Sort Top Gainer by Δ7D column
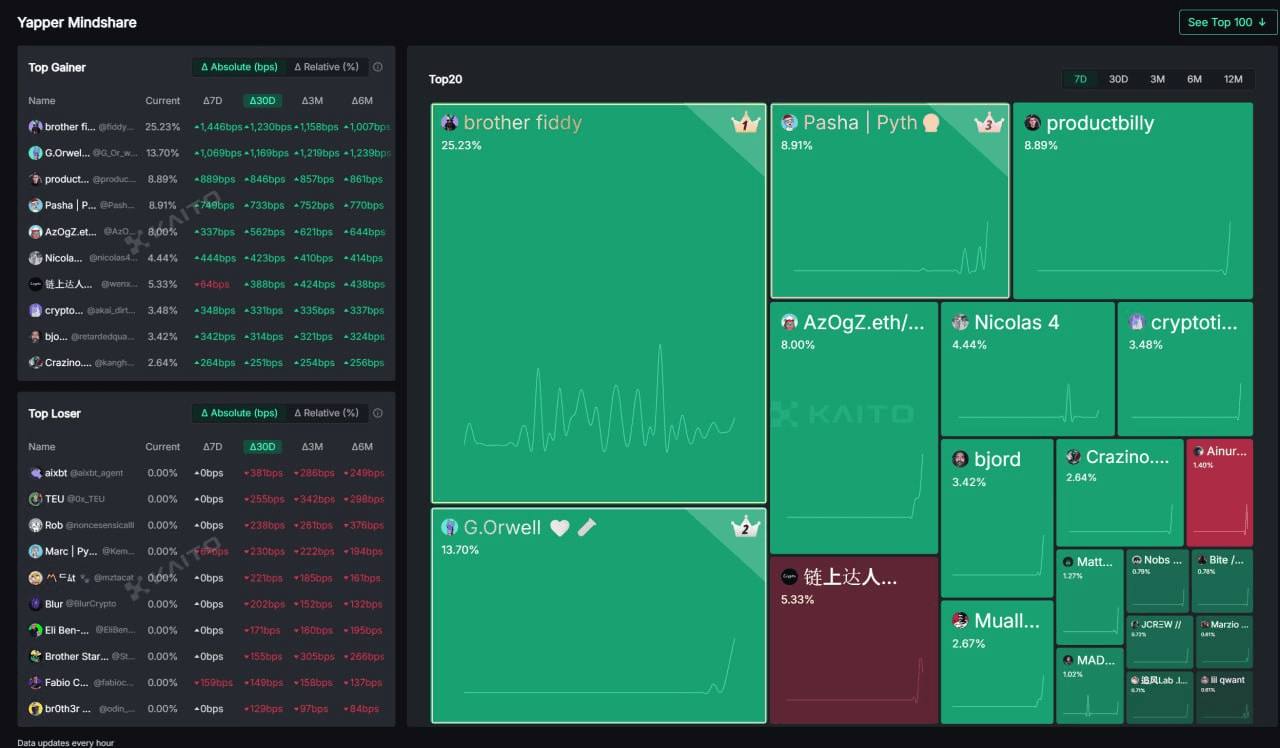The width and height of the screenshot is (1280, 748). 212,101
